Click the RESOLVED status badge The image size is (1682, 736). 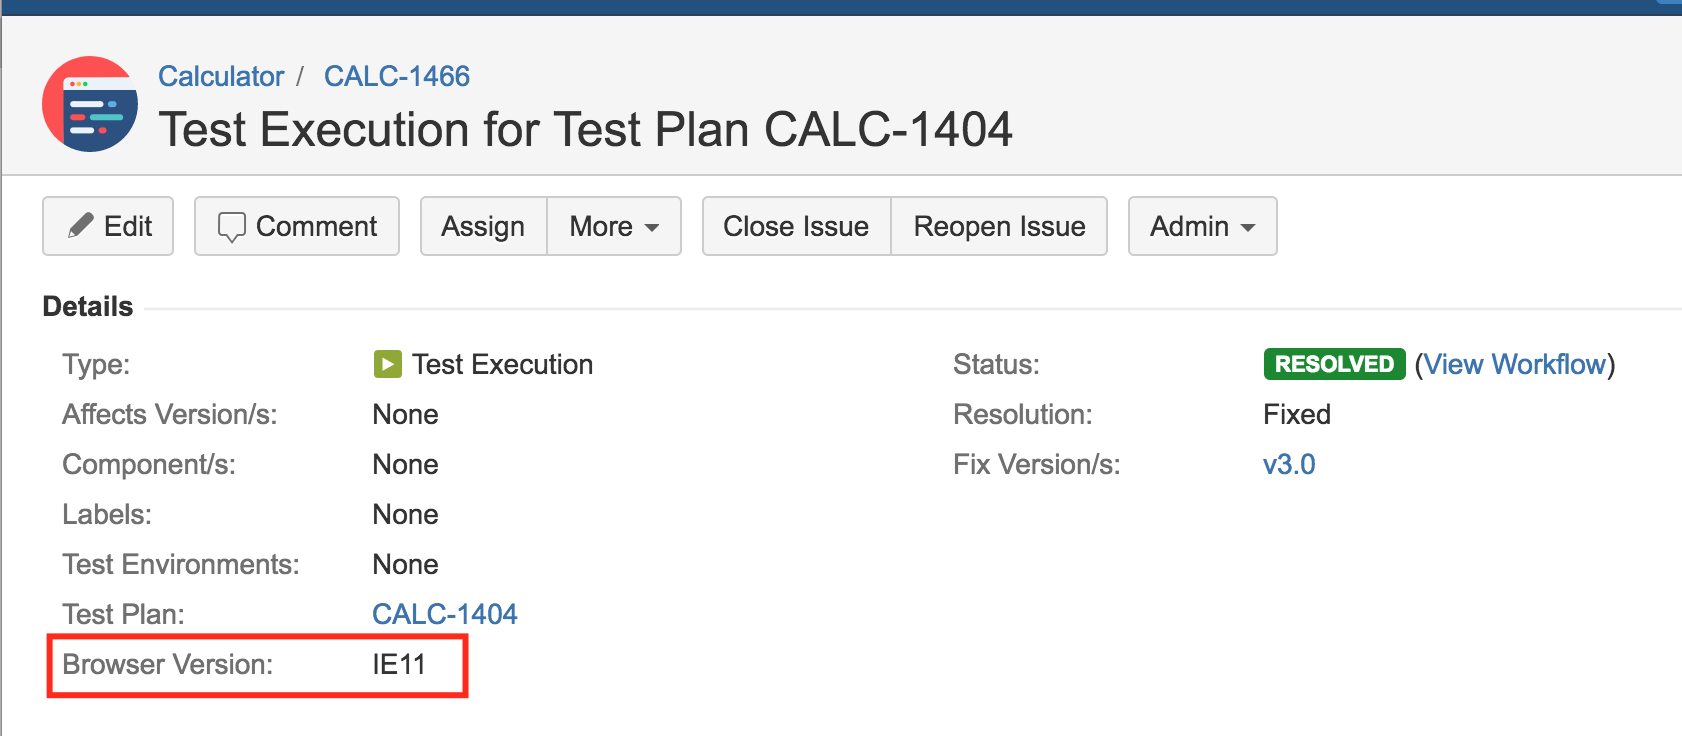point(1334,364)
